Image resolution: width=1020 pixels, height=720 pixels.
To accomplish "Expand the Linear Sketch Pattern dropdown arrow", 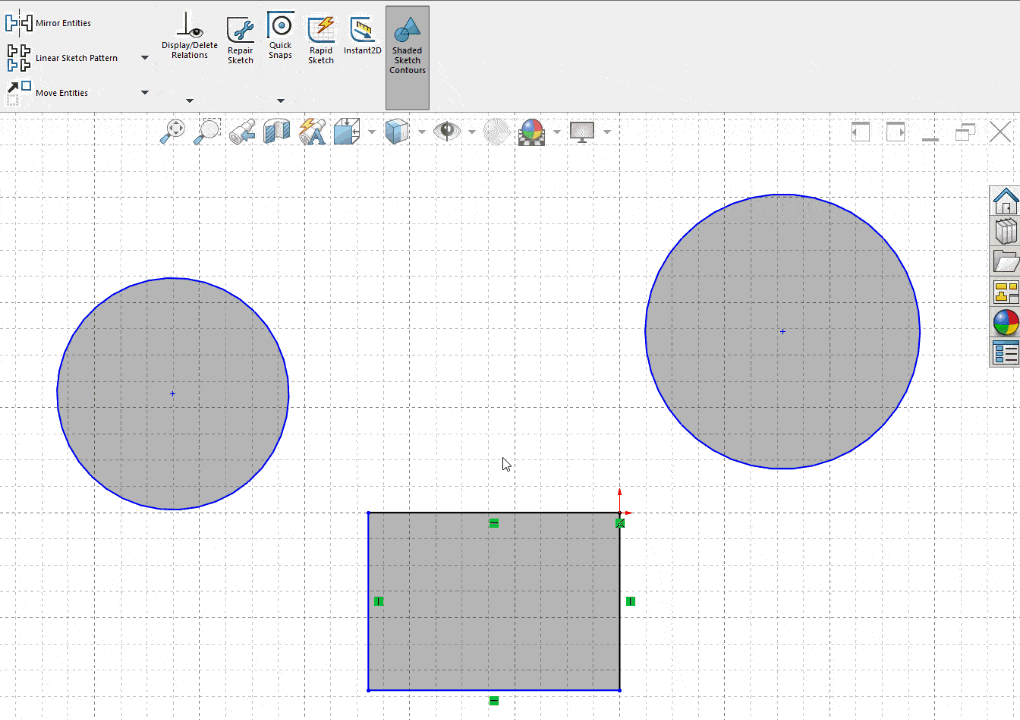I will pos(145,58).
